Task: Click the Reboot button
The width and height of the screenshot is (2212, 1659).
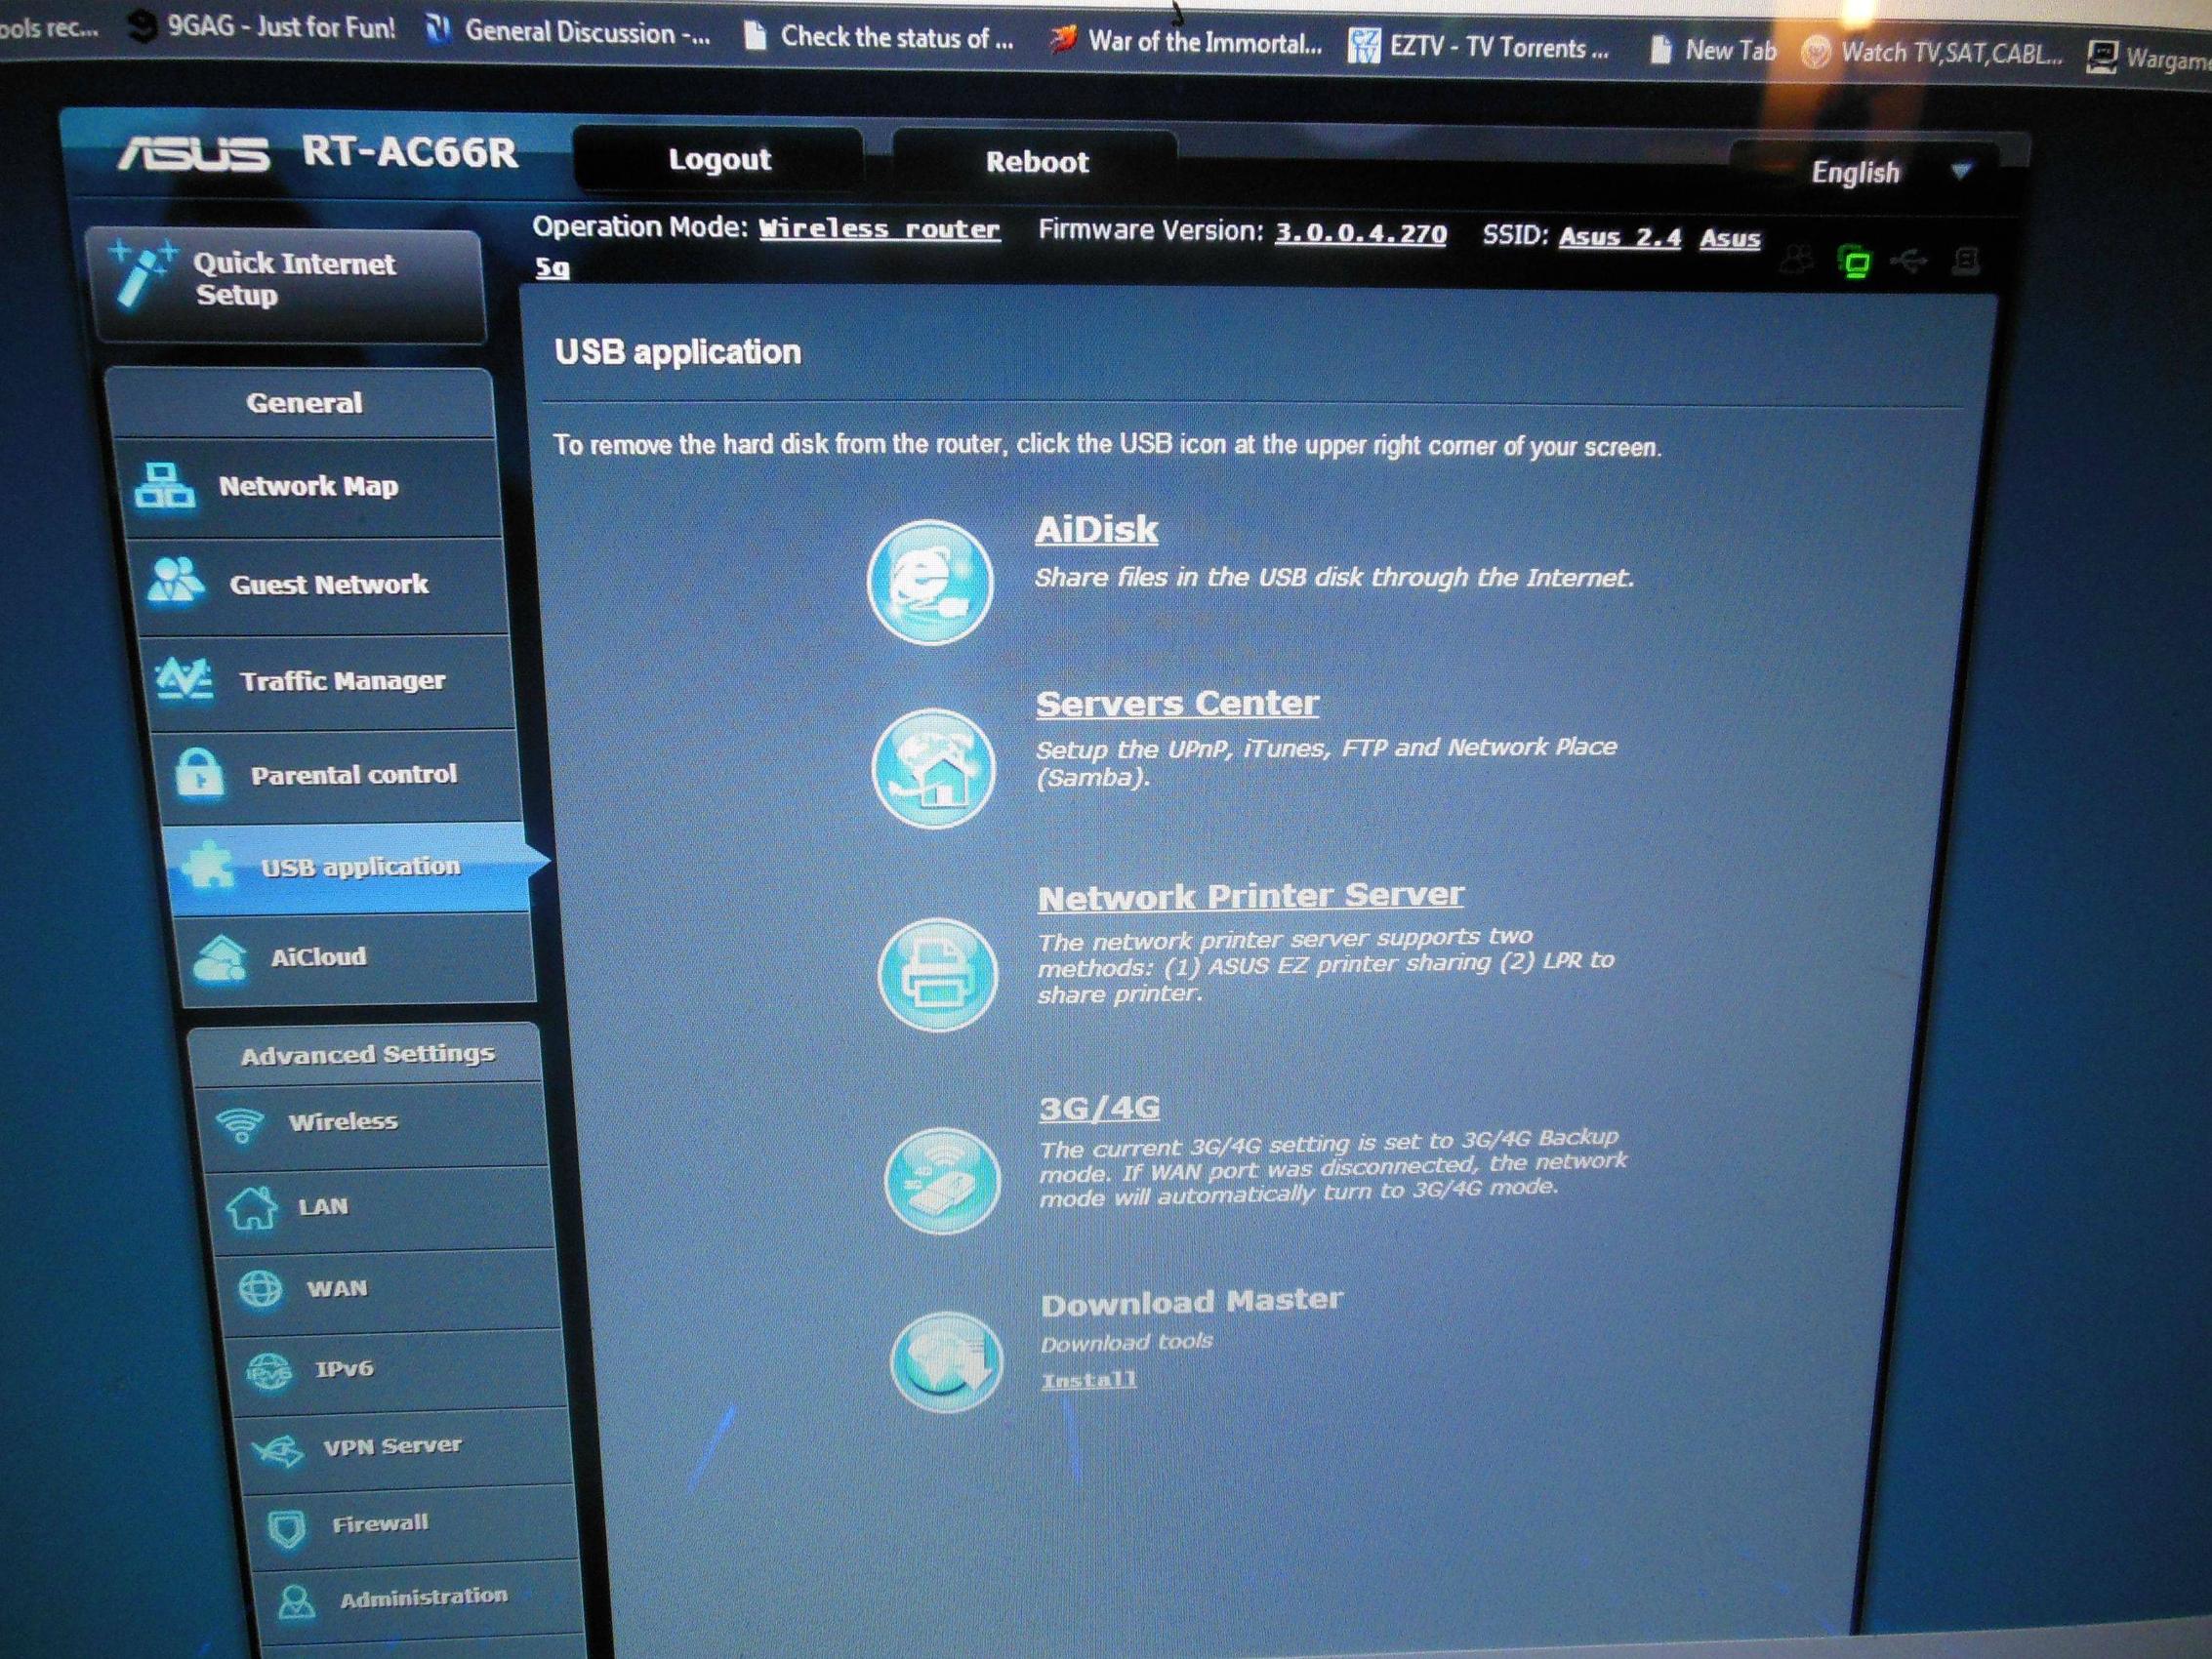Action: click(1036, 163)
